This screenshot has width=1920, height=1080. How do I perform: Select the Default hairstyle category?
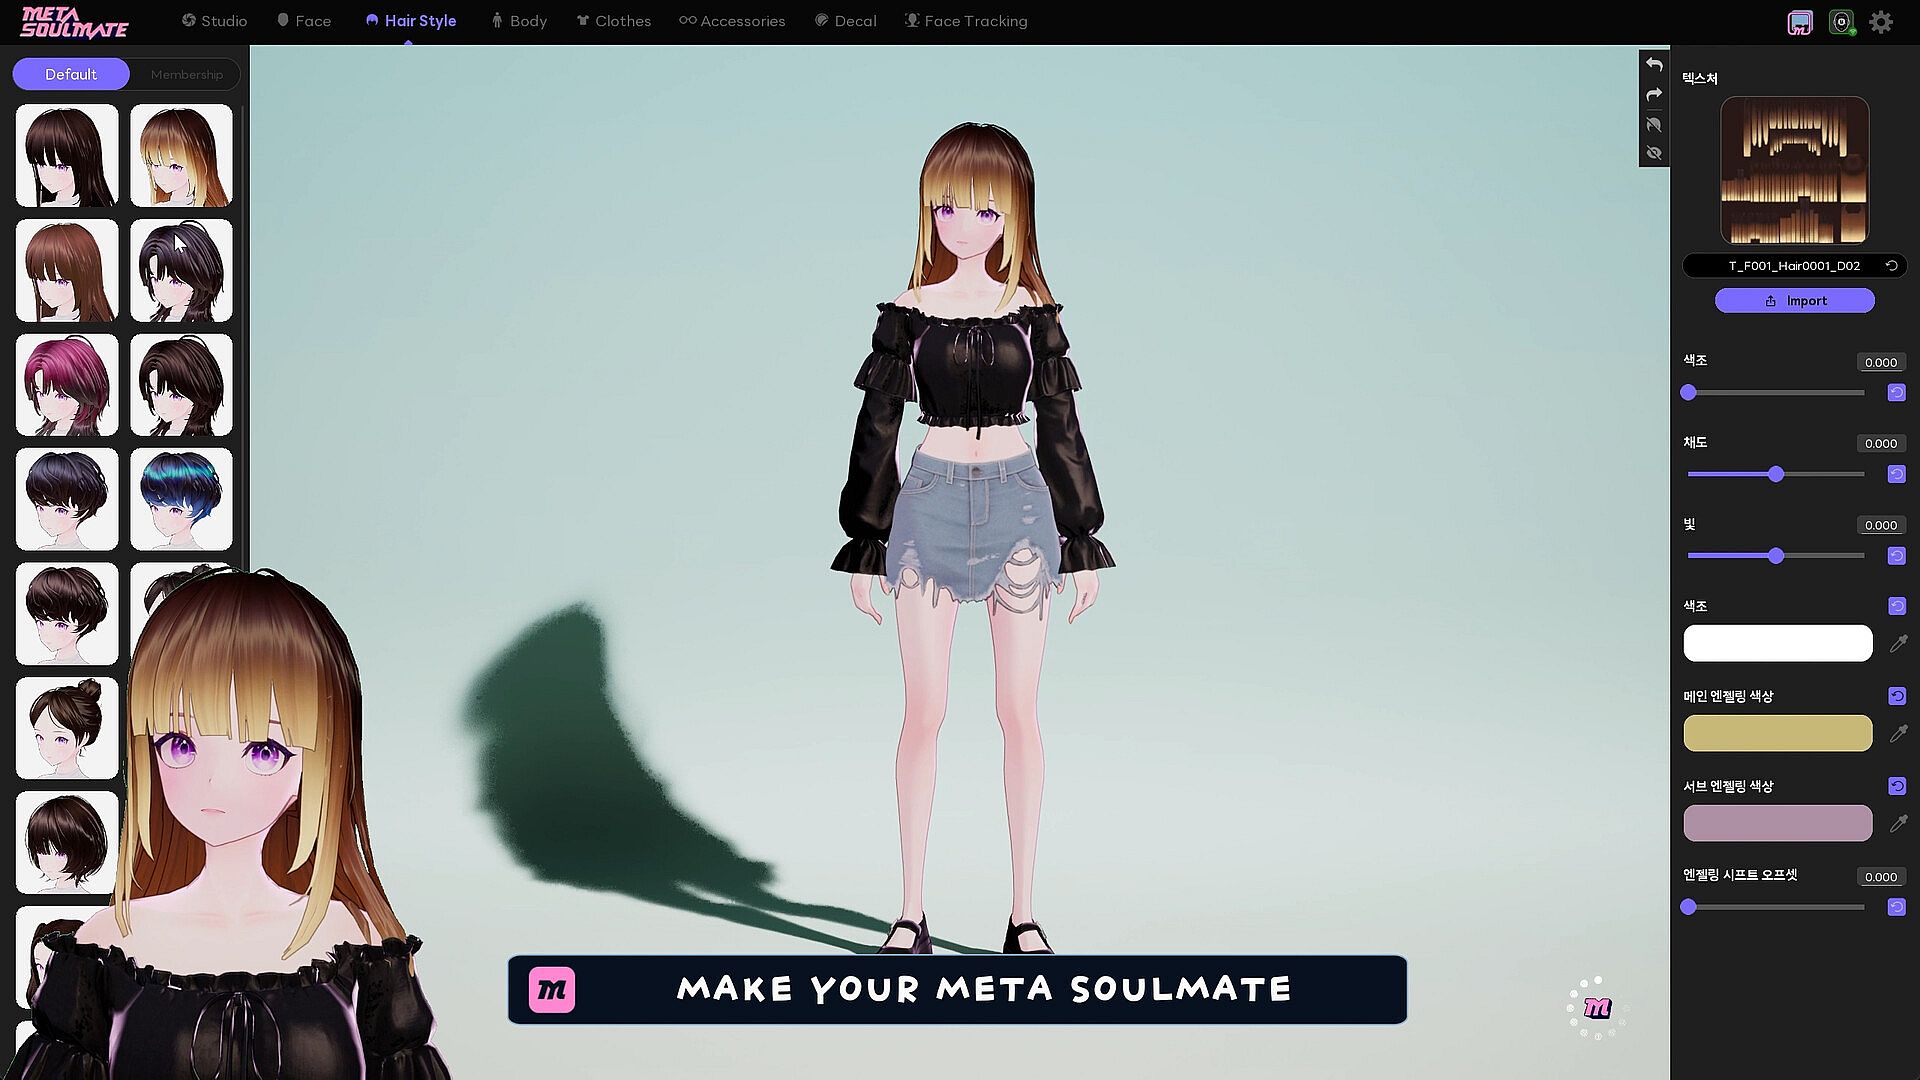(71, 74)
